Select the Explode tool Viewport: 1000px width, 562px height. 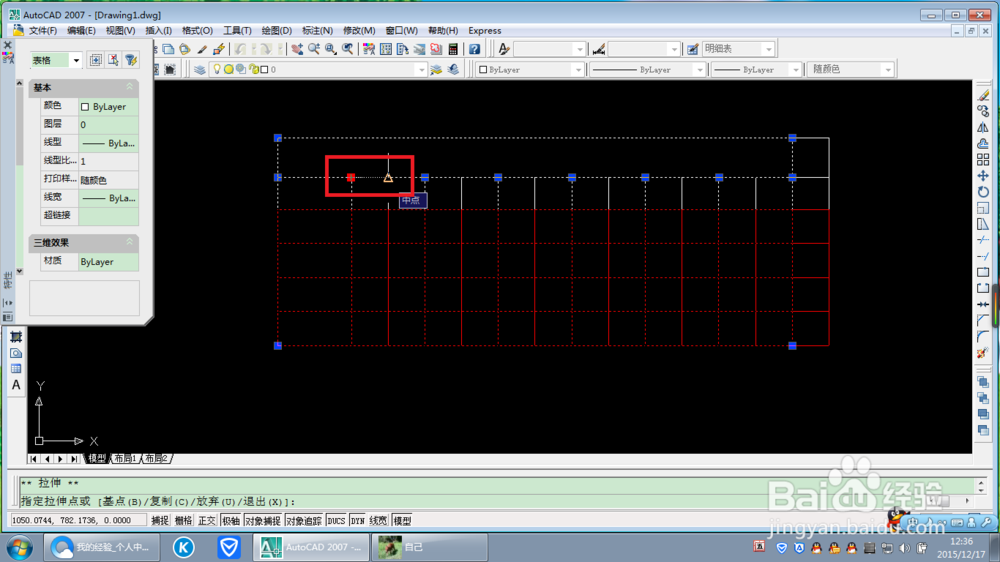(x=983, y=353)
